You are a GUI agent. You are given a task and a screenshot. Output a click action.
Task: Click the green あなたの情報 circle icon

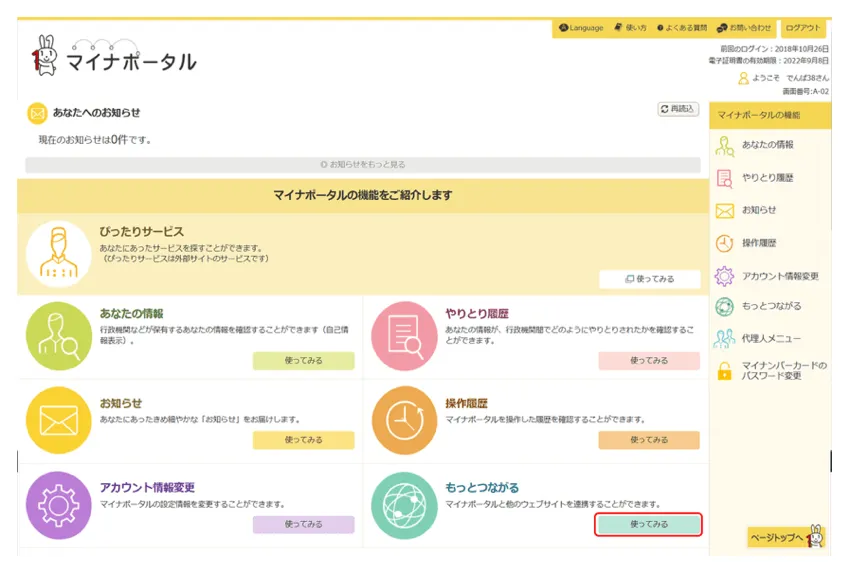click(x=59, y=336)
